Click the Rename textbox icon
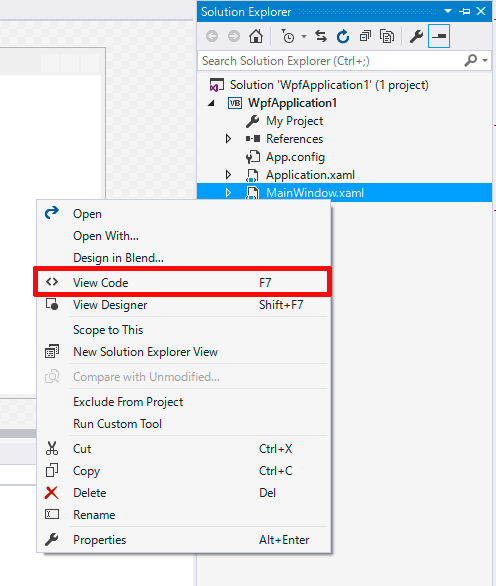 (x=52, y=514)
